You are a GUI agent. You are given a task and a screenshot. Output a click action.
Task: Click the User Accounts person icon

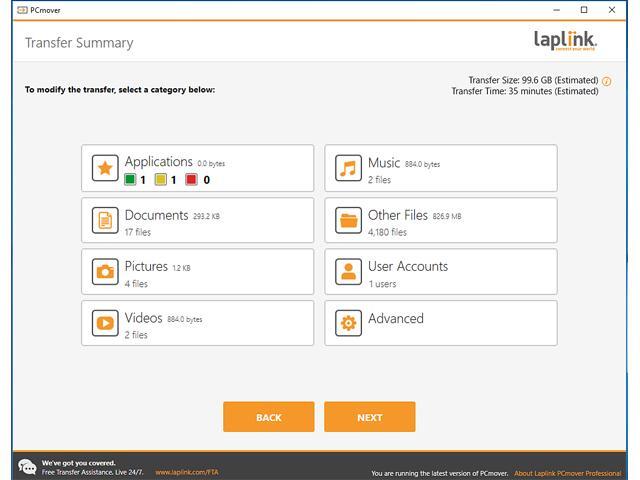pos(348,271)
